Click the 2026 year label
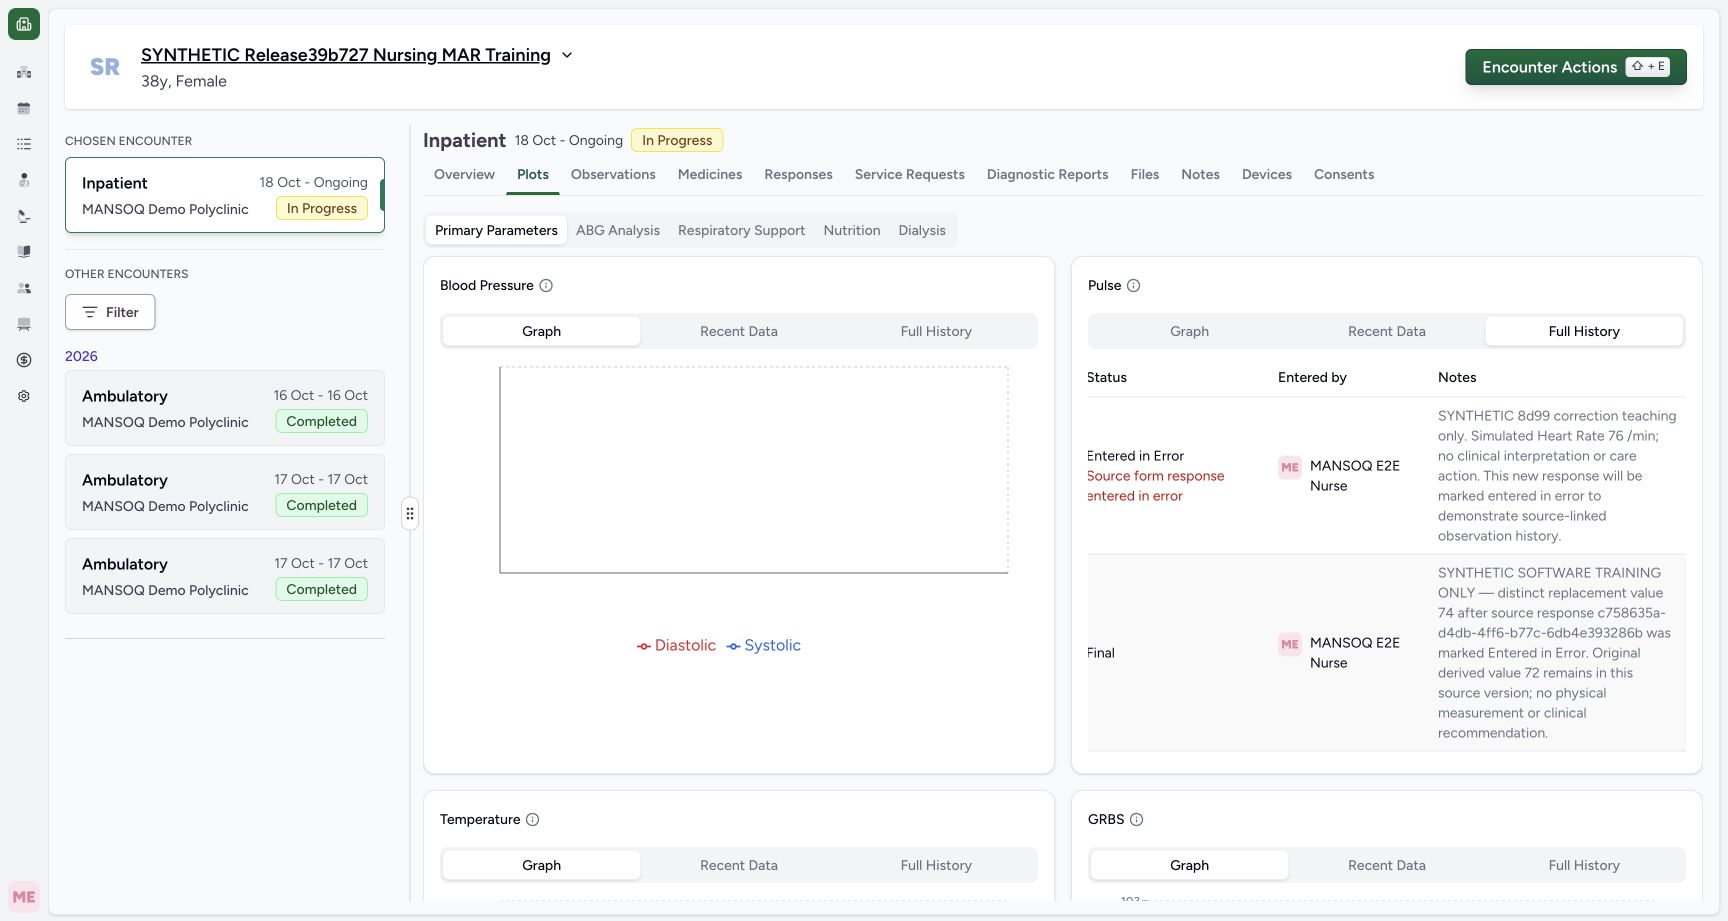The width and height of the screenshot is (1728, 921). (x=81, y=356)
